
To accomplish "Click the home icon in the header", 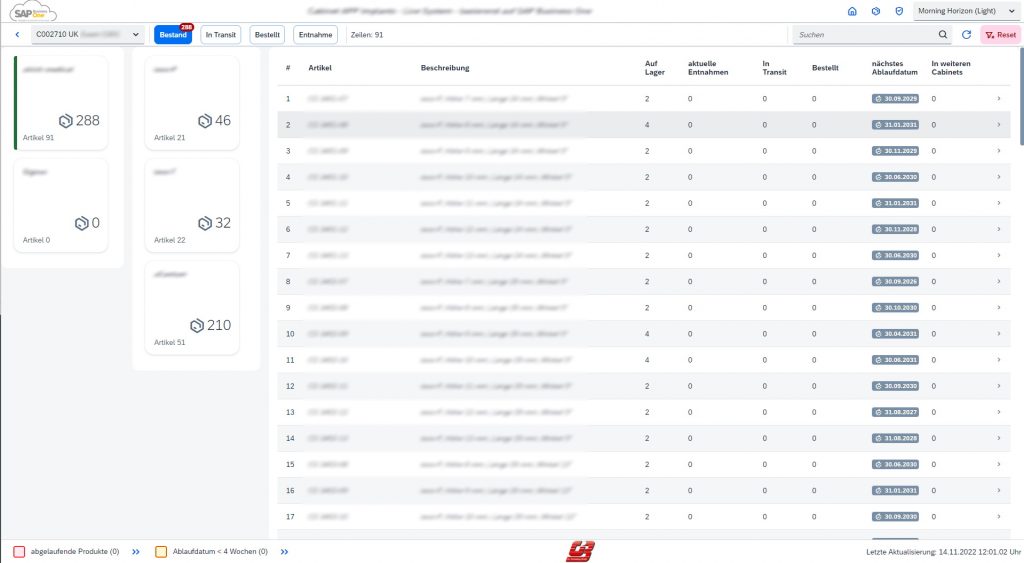I will (852, 11).
